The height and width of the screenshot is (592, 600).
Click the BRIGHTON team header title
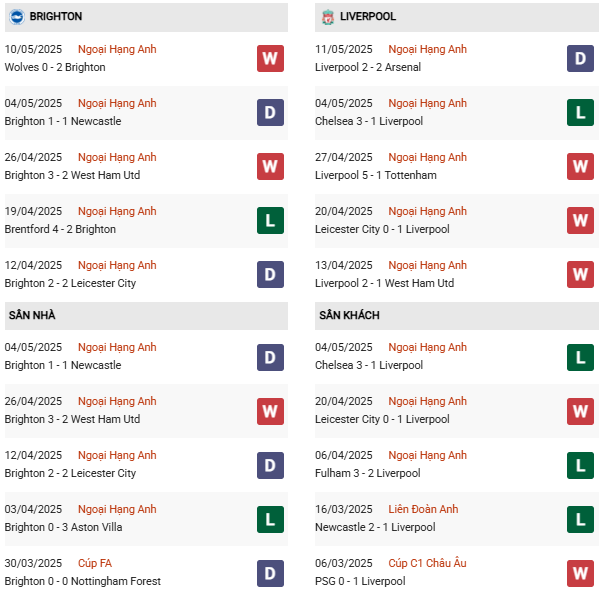pyautogui.click(x=56, y=17)
